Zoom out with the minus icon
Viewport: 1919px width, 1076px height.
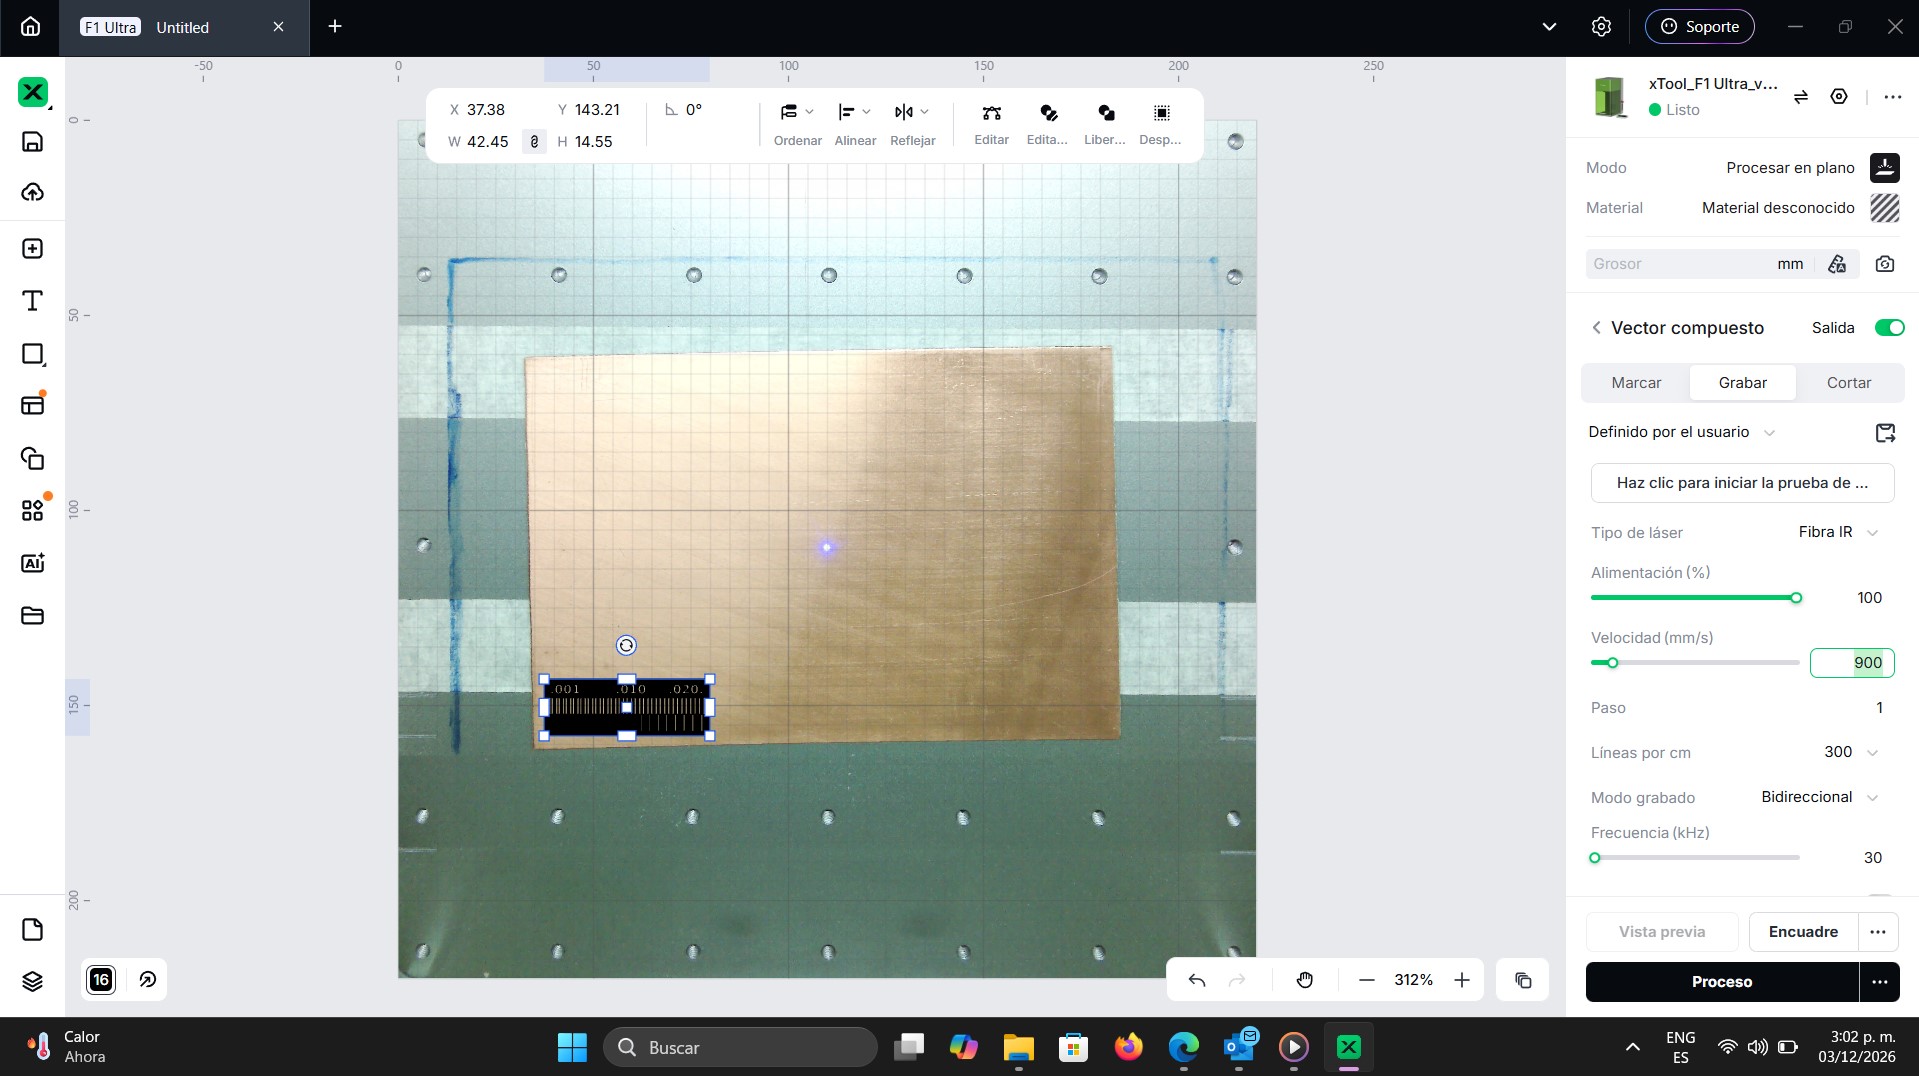[x=1367, y=980]
